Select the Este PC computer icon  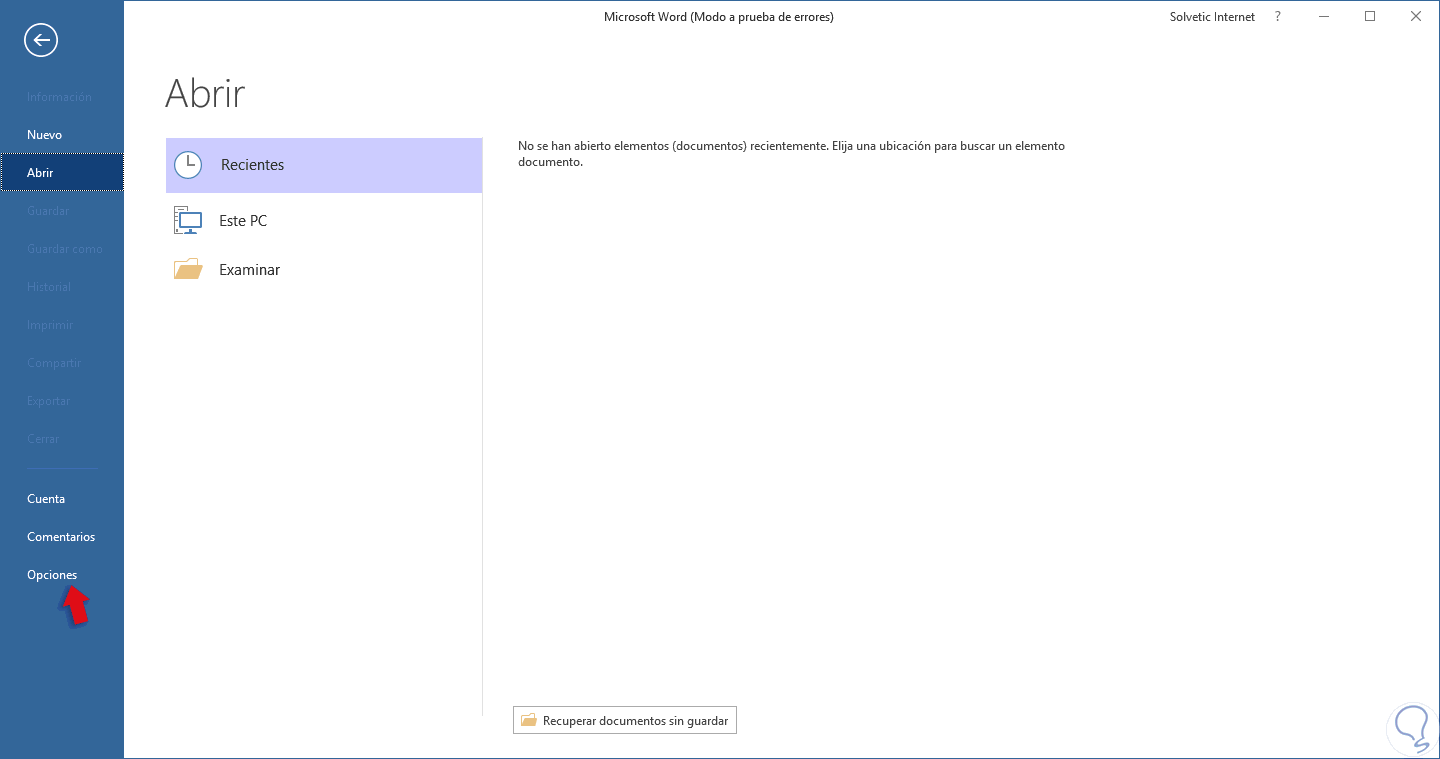click(x=187, y=220)
